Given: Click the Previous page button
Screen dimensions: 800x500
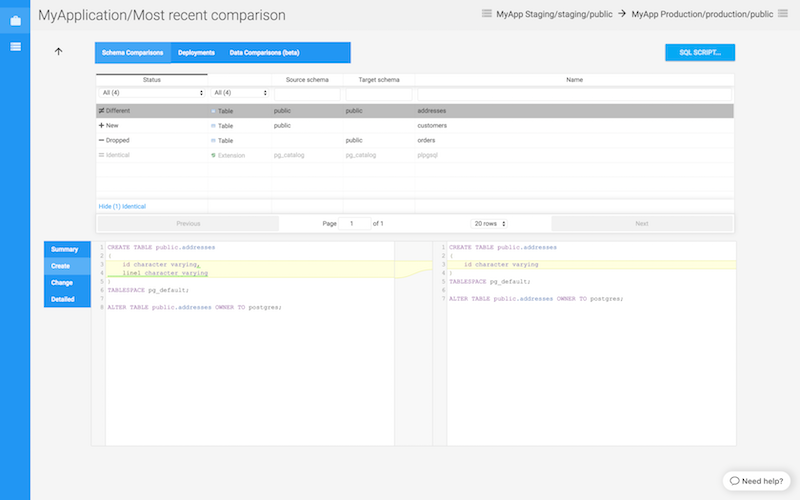Looking at the screenshot, I should (188, 223).
